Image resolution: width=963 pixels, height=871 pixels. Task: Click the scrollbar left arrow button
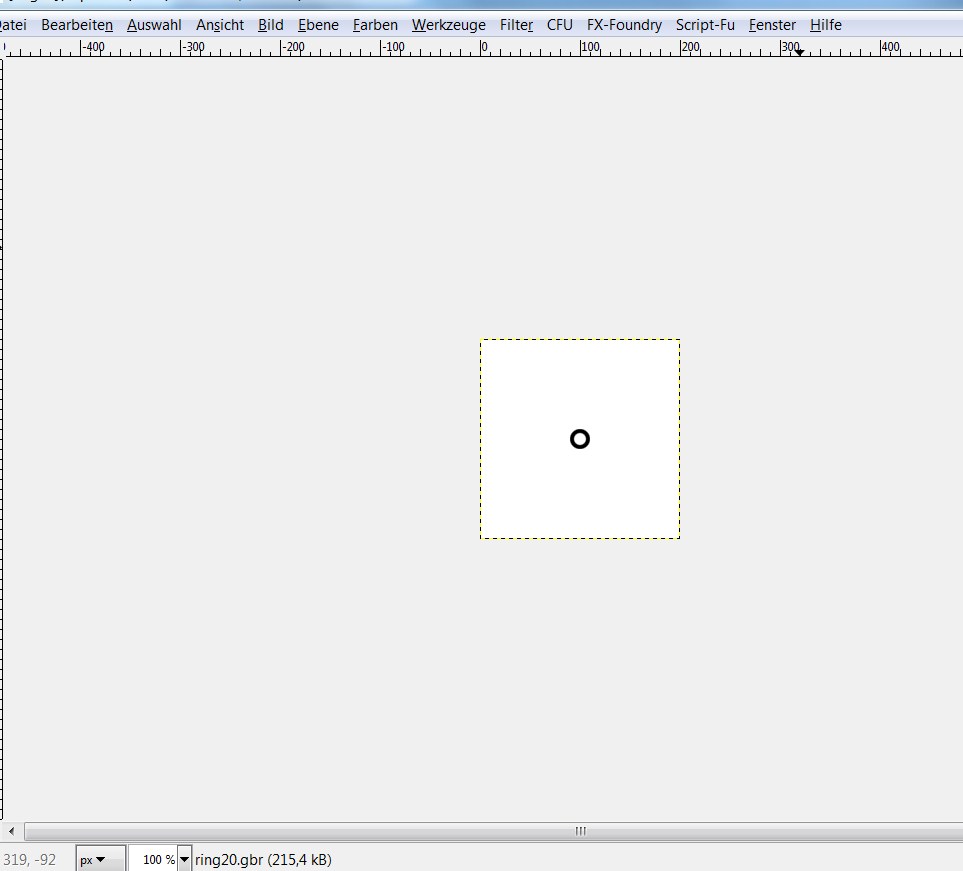(11, 831)
